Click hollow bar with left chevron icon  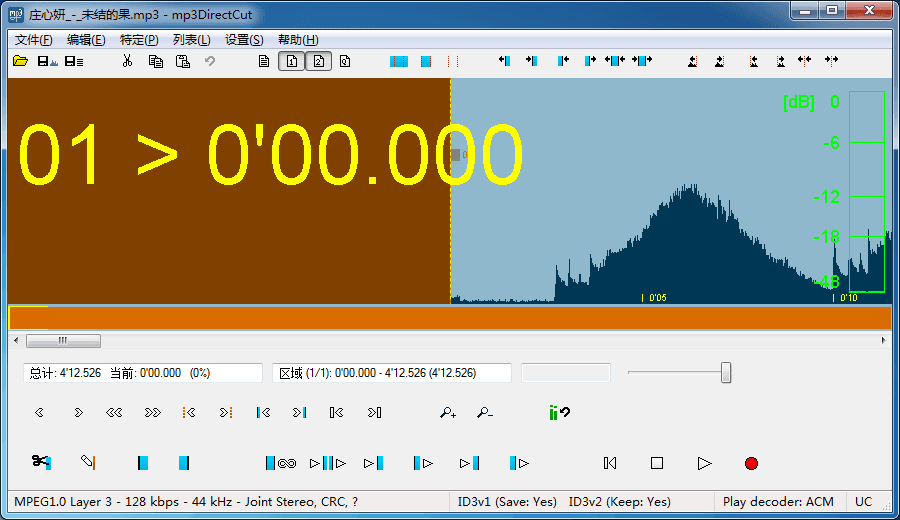coord(336,412)
